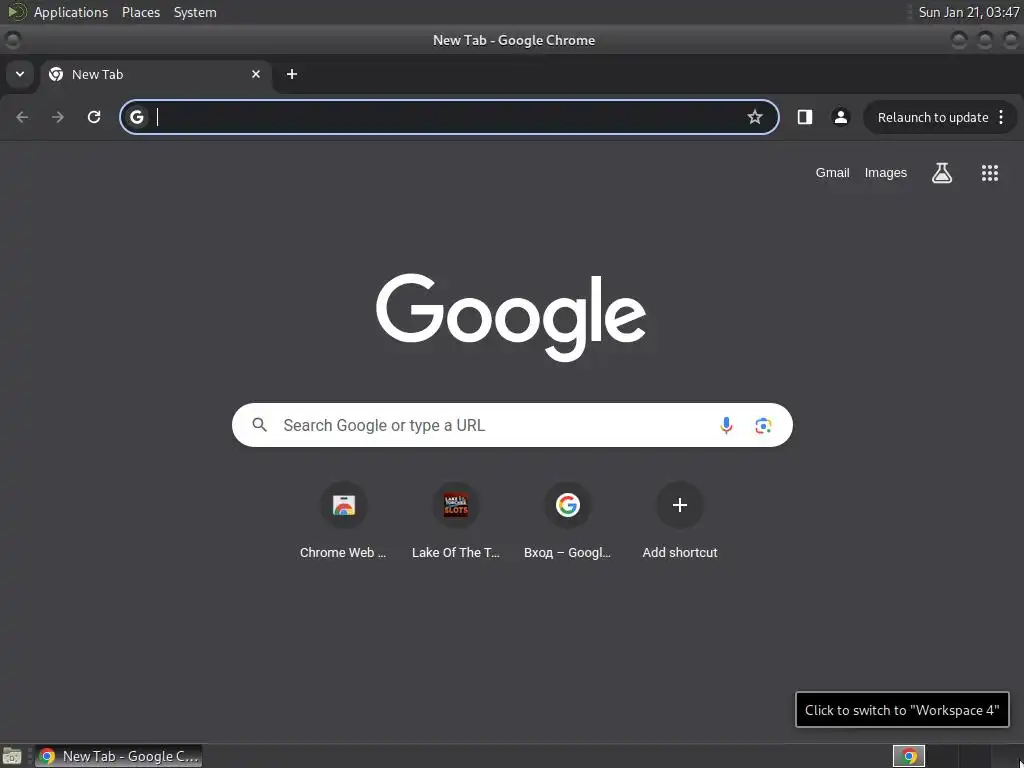Select the New Tab tab
Screen dimensions: 1024x768
(155, 74)
